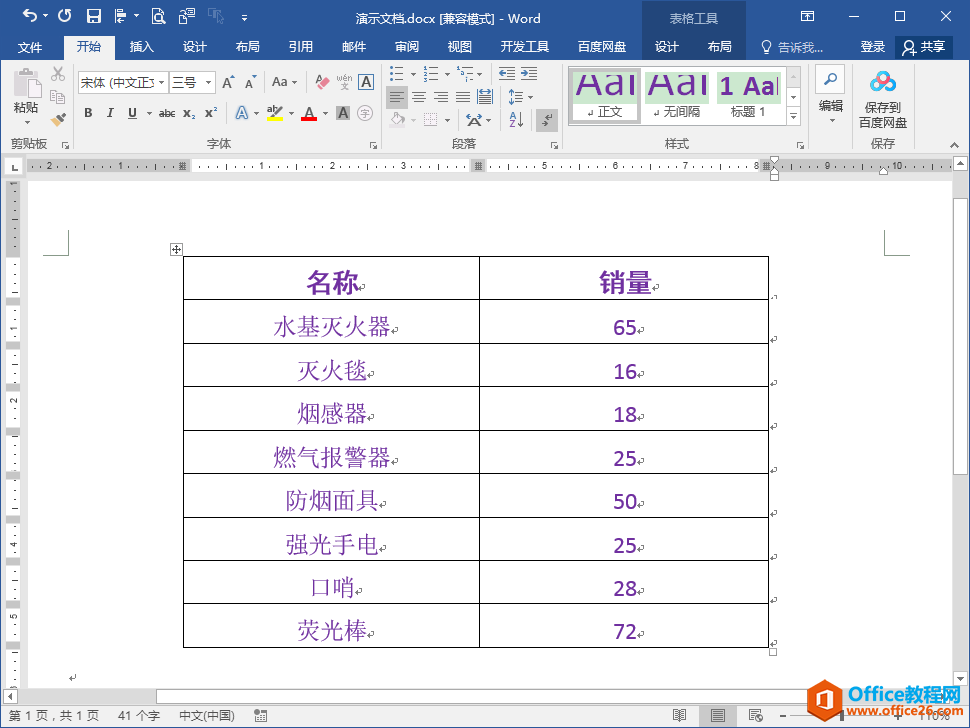Viewport: 970px width, 728px height.
Task: Switch to the 插入 Insert tab
Action: pyautogui.click(x=141, y=47)
